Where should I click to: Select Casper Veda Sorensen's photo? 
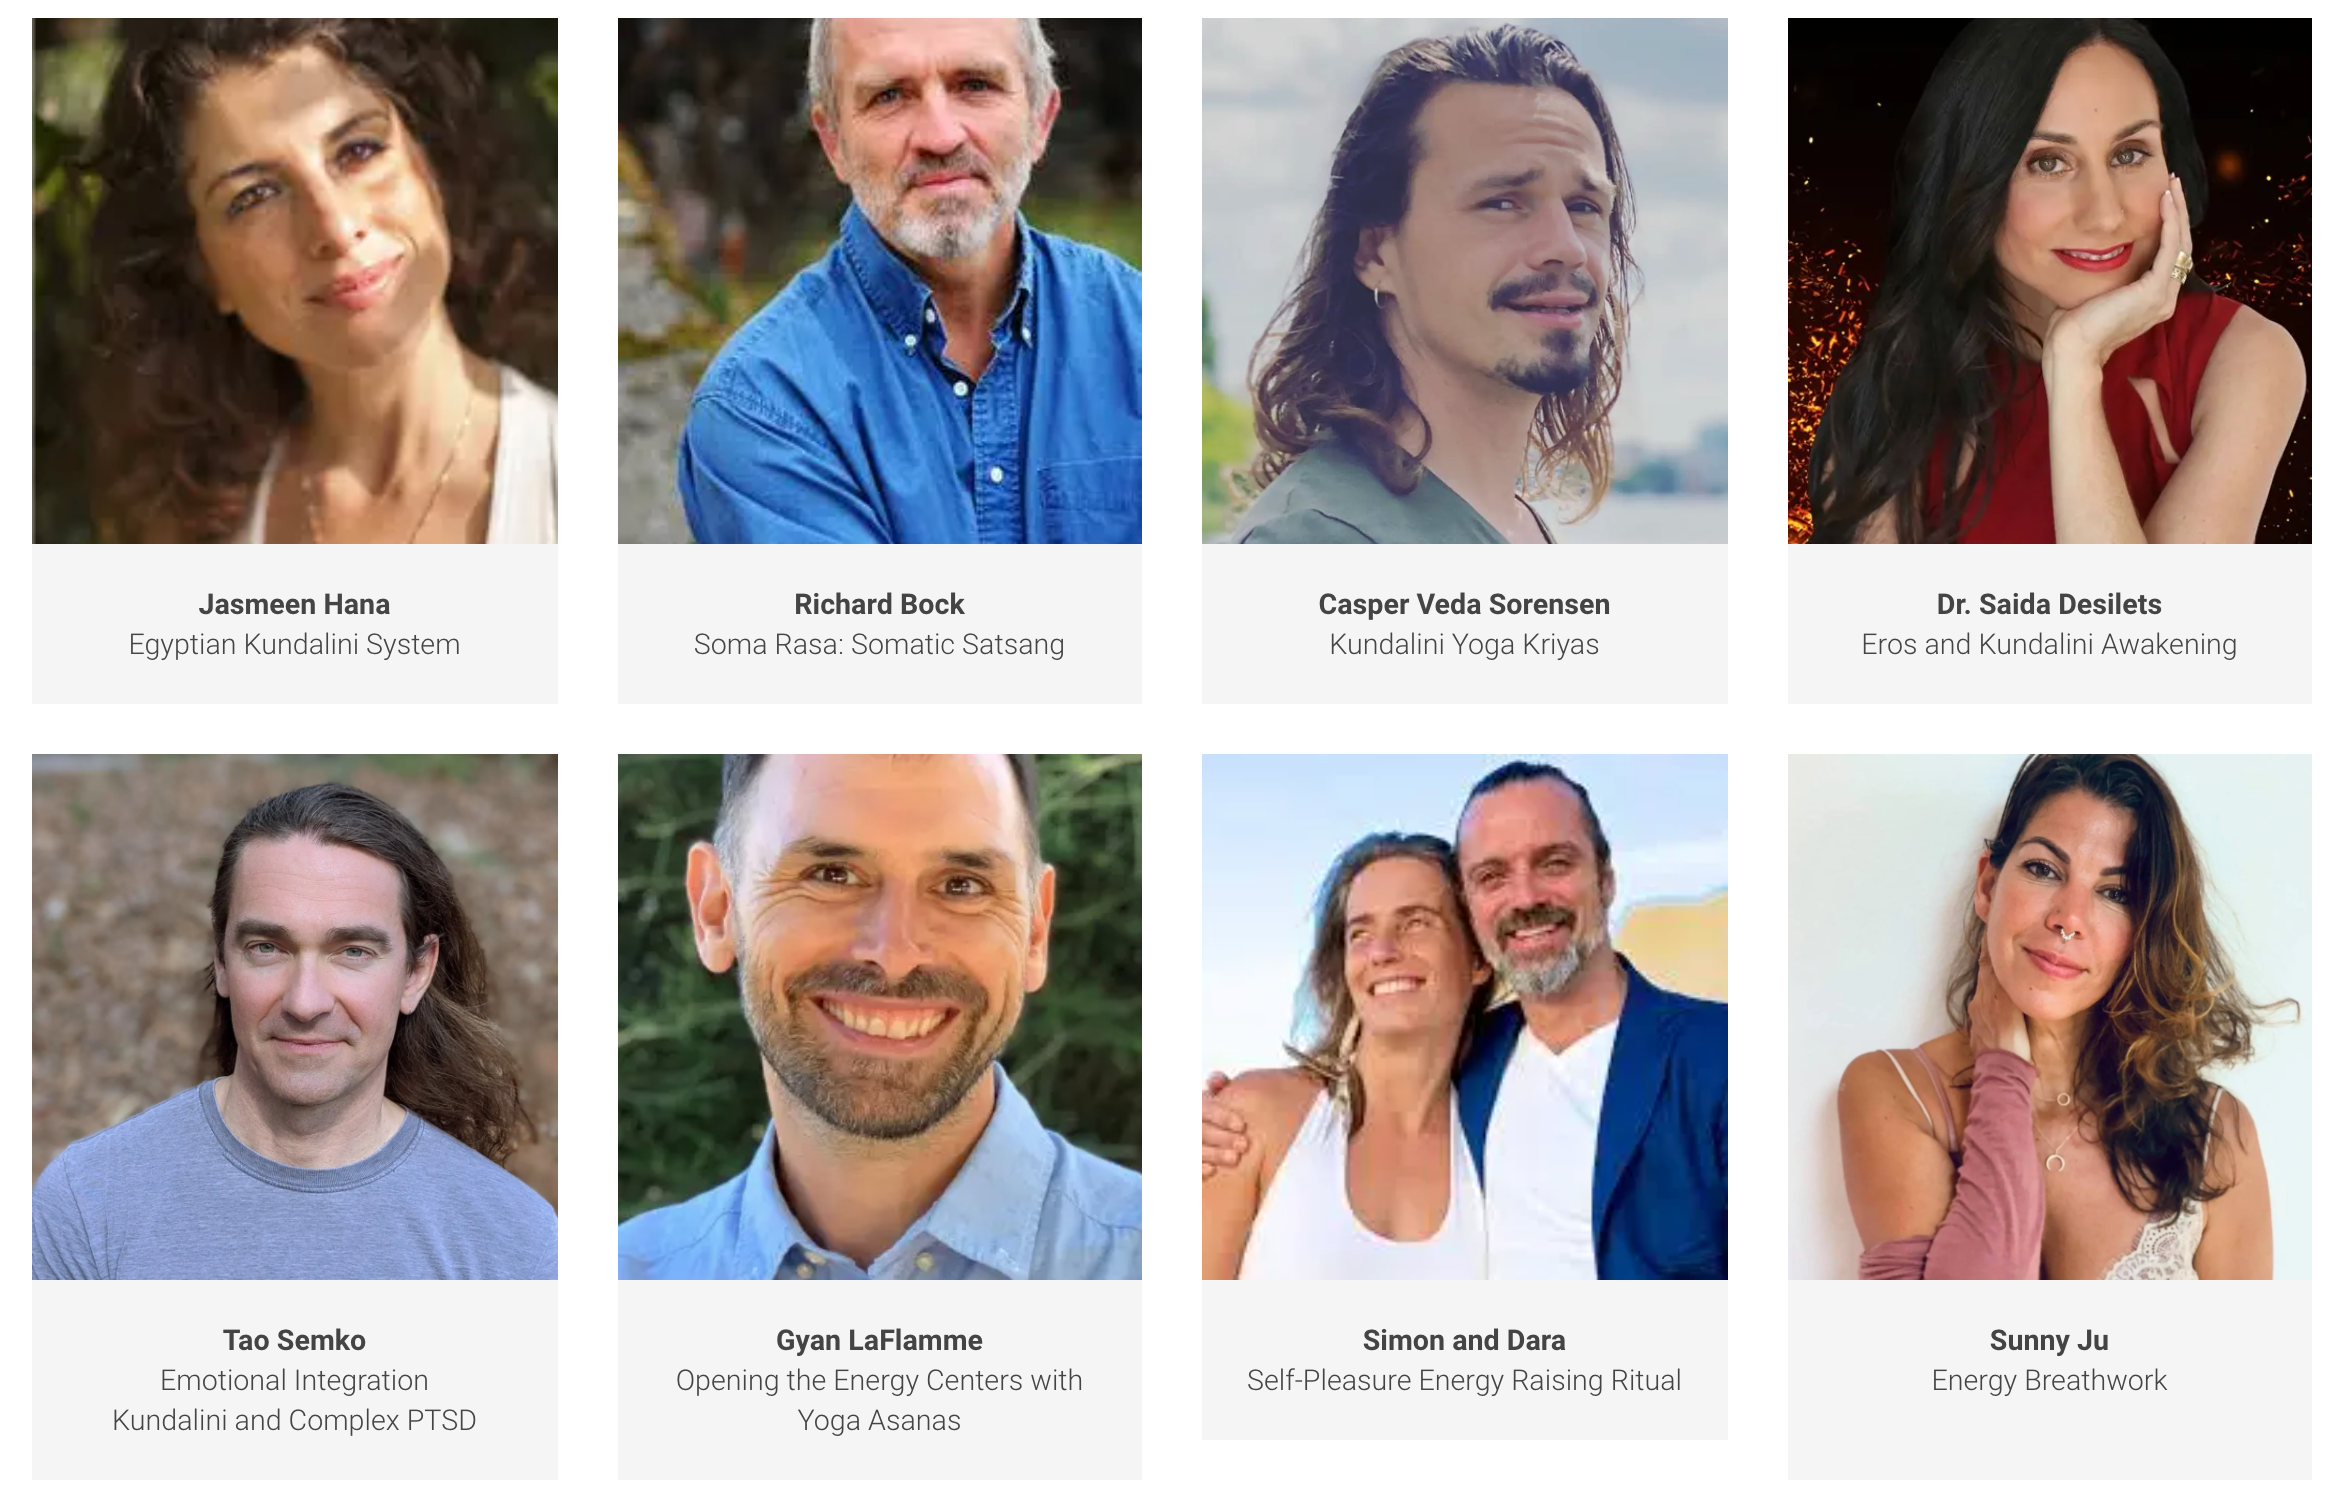[x=1465, y=281]
